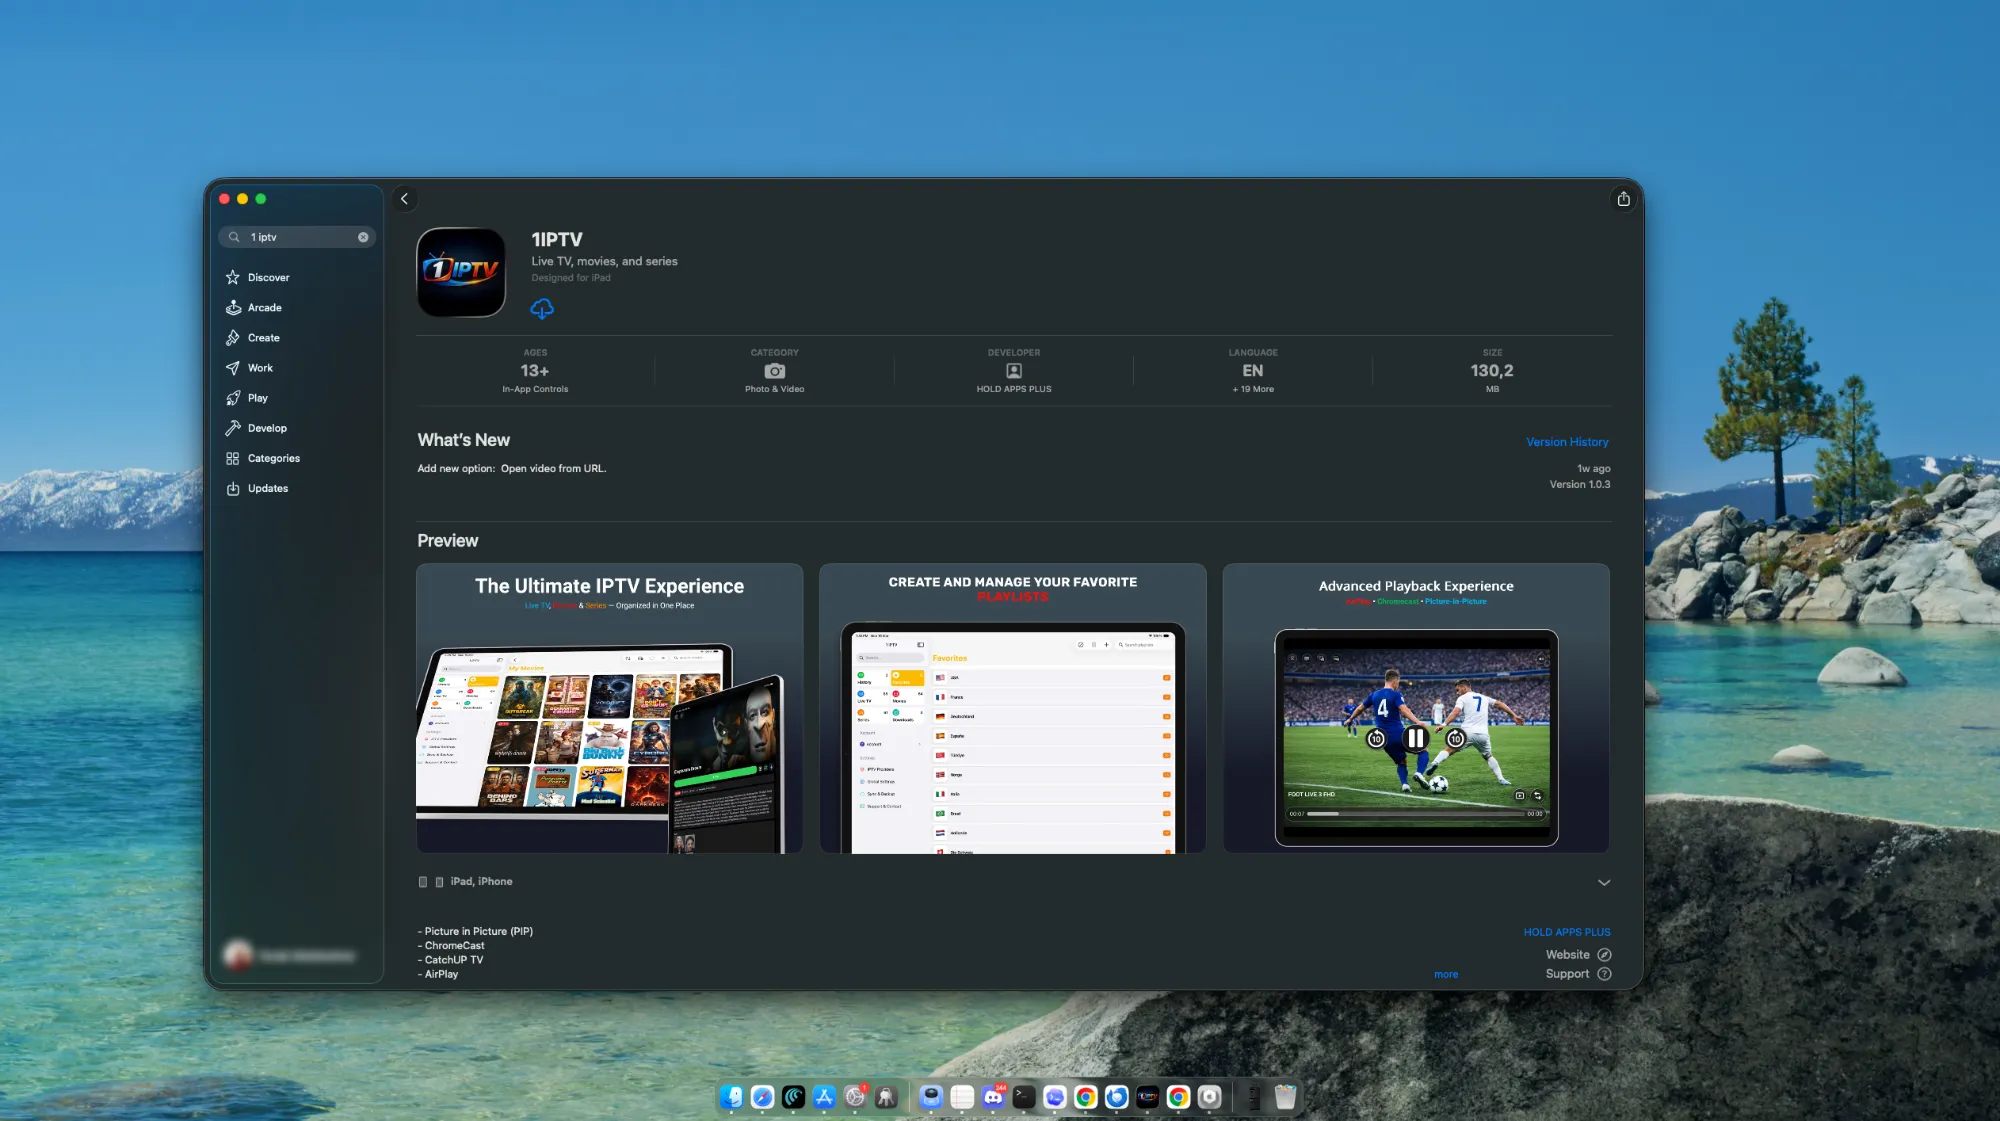2000x1121 pixels.
Task: Expand the iPad, iPhone device chevron
Action: click(1604, 882)
